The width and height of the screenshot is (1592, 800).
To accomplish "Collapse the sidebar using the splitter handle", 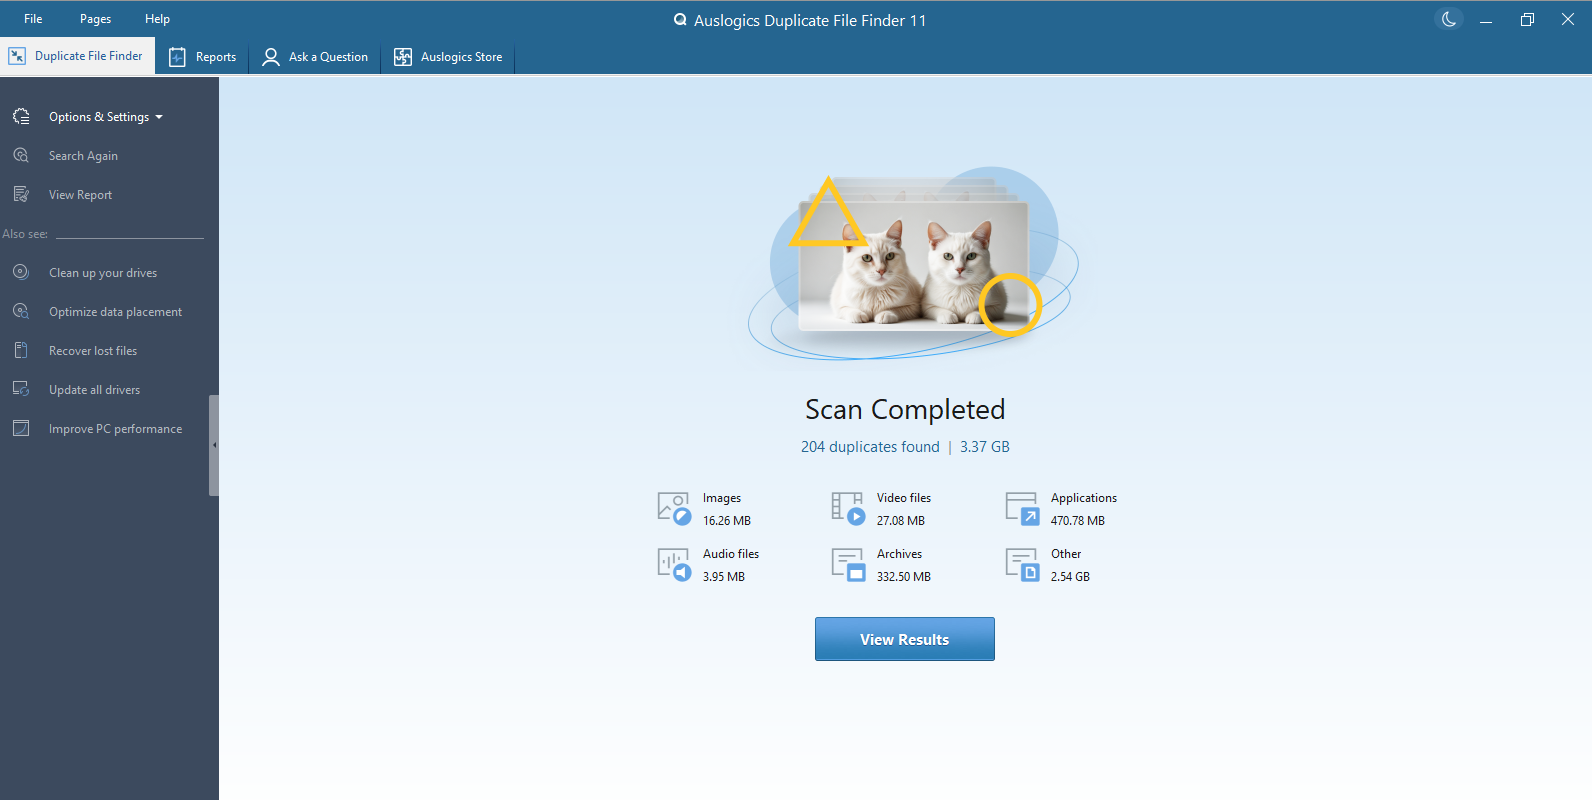I will [x=214, y=445].
